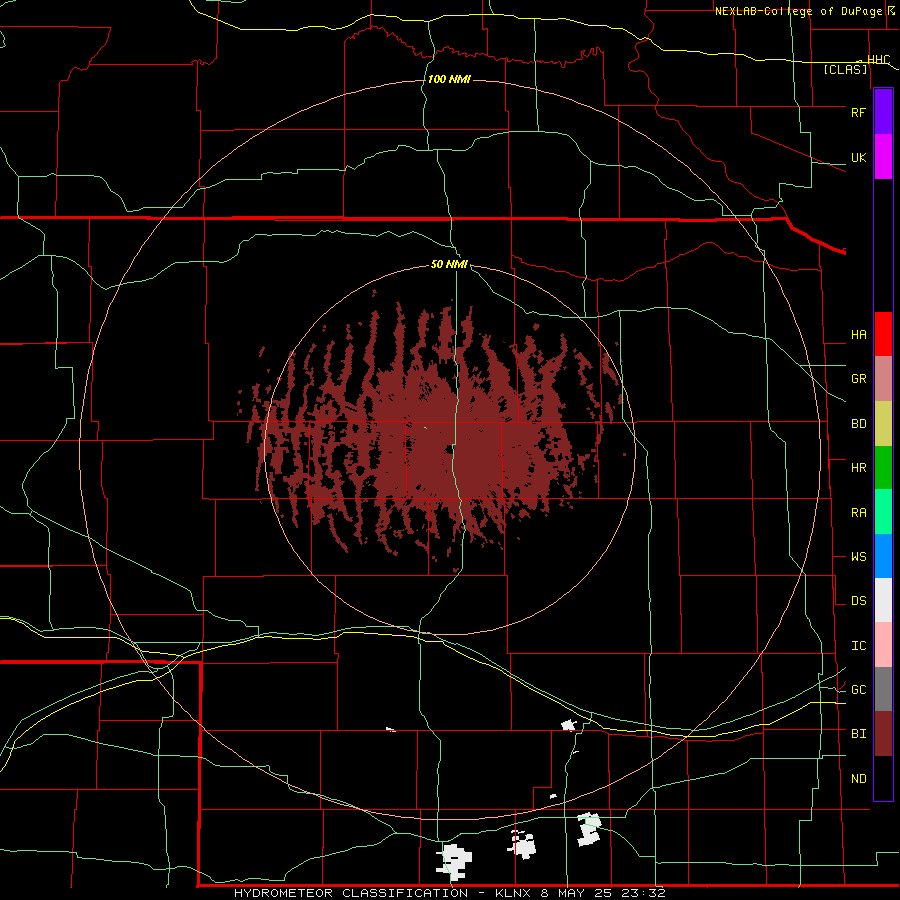The image size is (900, 900).
Task: Click the purple RF legend color swatch
Action: point(883,112)
